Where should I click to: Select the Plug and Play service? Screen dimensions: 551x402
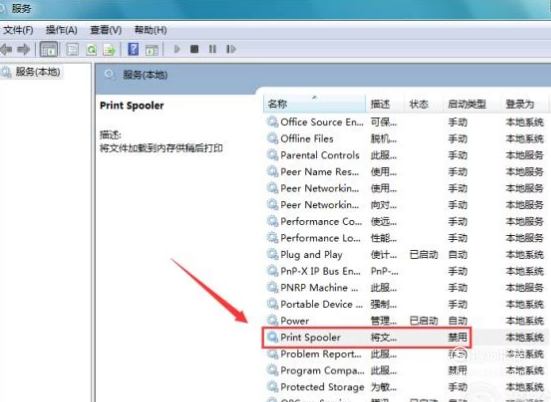click(406, 254)
